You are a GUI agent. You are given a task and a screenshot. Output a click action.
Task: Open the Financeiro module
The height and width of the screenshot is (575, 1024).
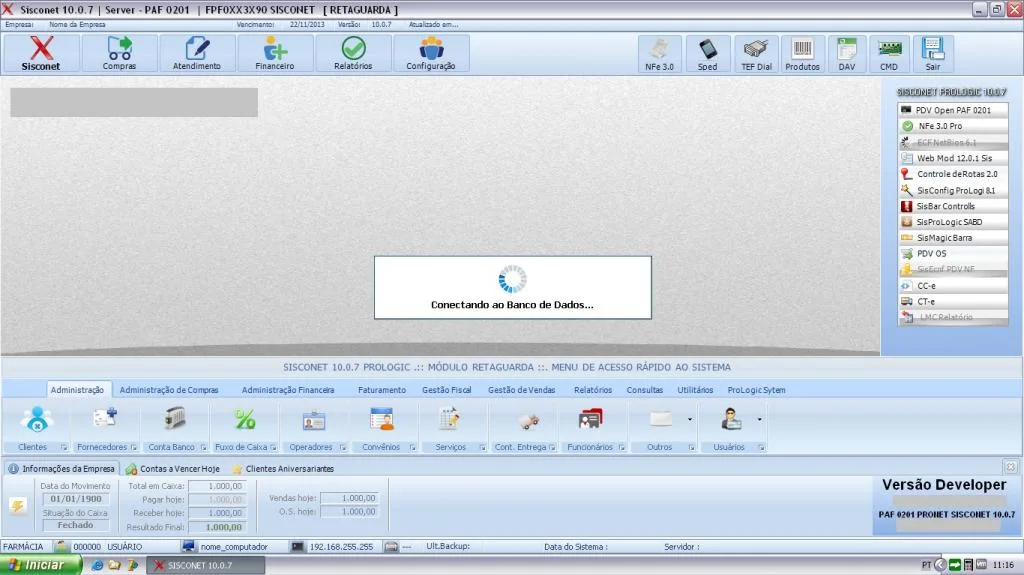[275, 53]
